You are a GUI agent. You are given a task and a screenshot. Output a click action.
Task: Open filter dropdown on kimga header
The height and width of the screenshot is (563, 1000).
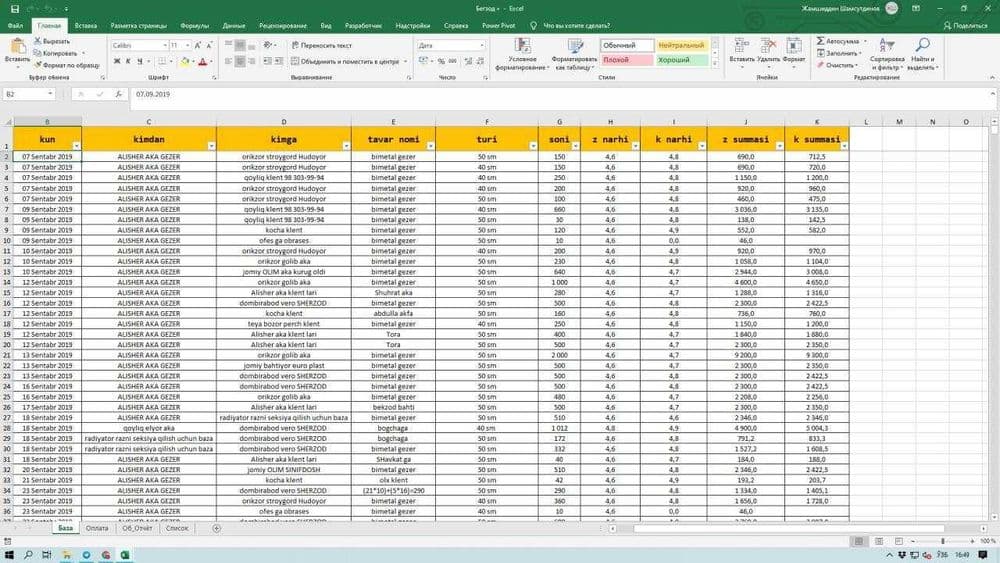346,146
